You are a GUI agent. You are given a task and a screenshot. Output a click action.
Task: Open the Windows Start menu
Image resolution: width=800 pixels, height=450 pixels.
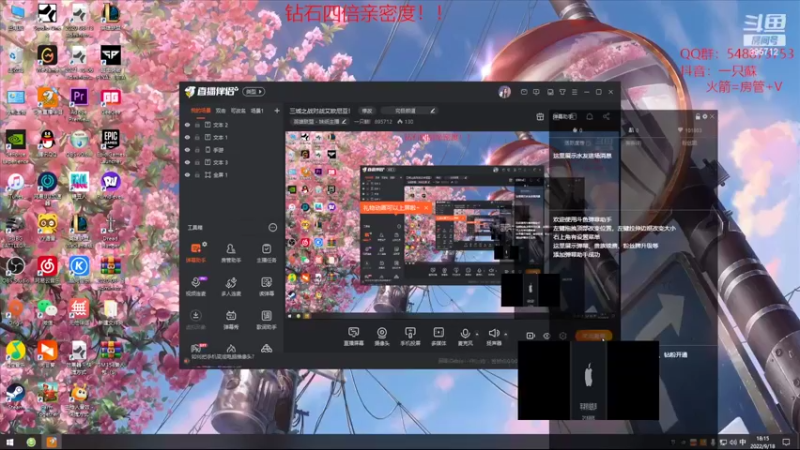pyautogui.click(x=9, y=442)
